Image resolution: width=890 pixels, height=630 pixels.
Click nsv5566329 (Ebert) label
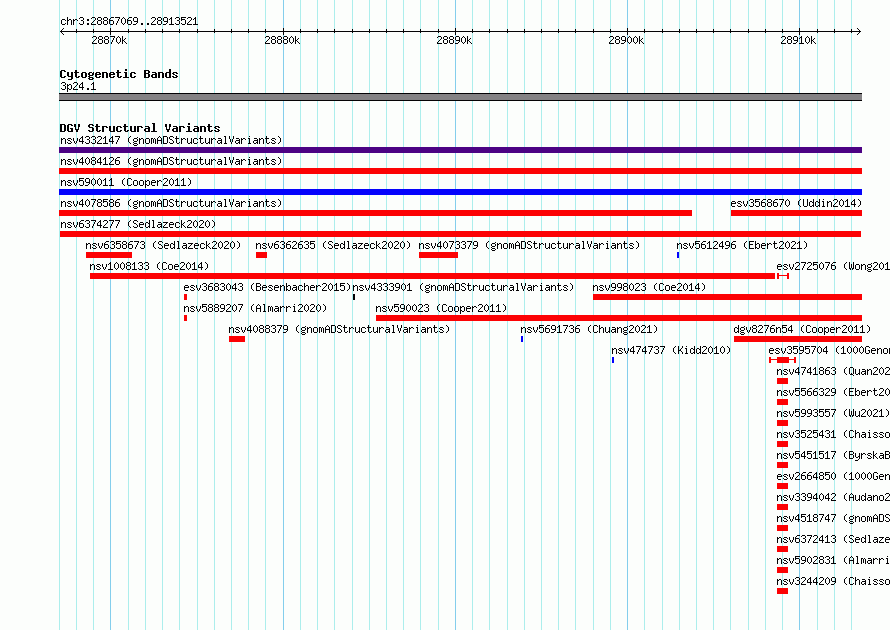tap(833, 392)
